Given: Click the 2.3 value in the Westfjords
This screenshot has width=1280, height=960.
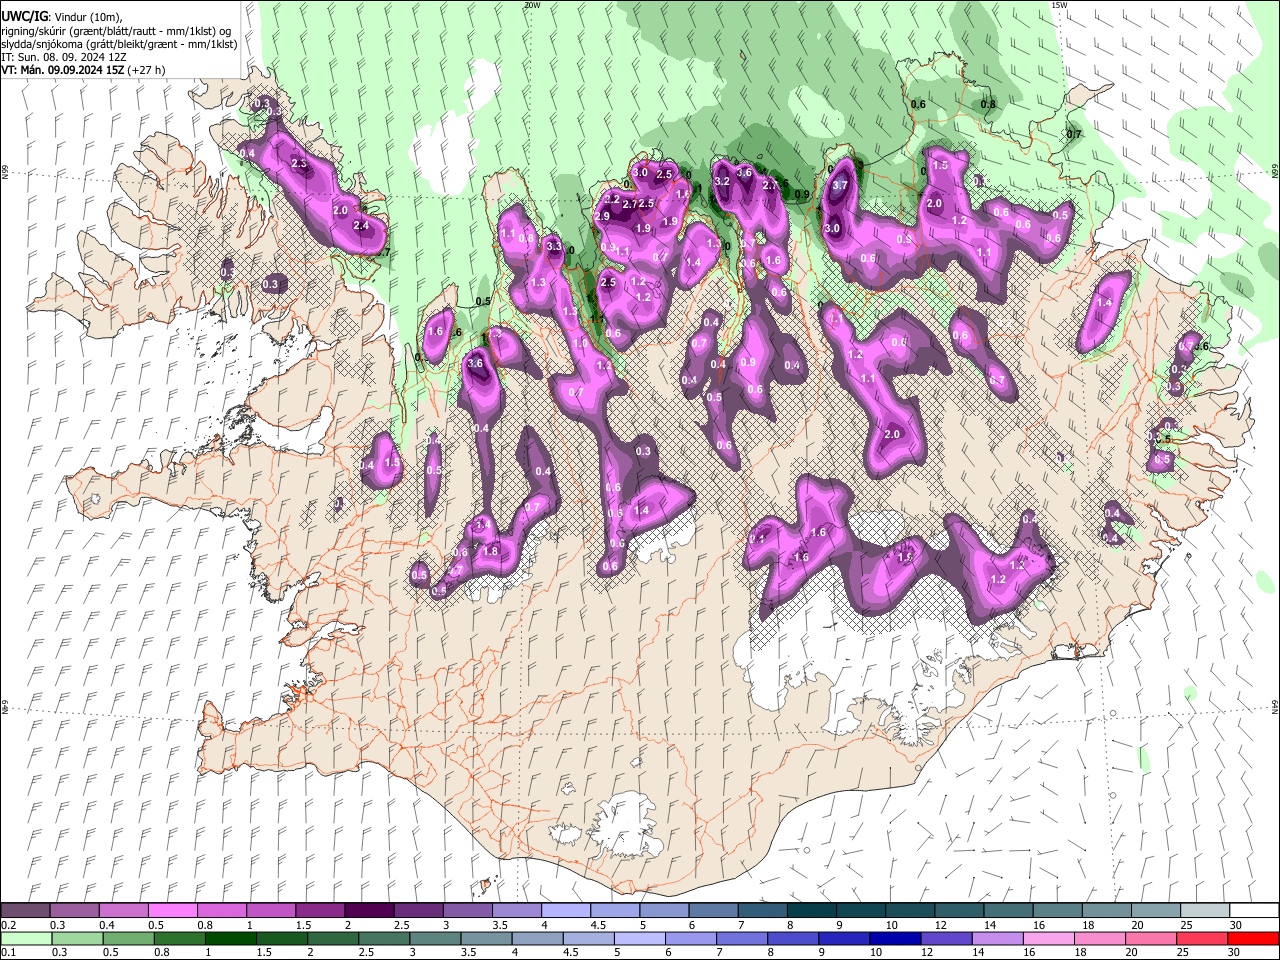Looking at the screenshot, I should pyautogui.click(x=298, y=163).
